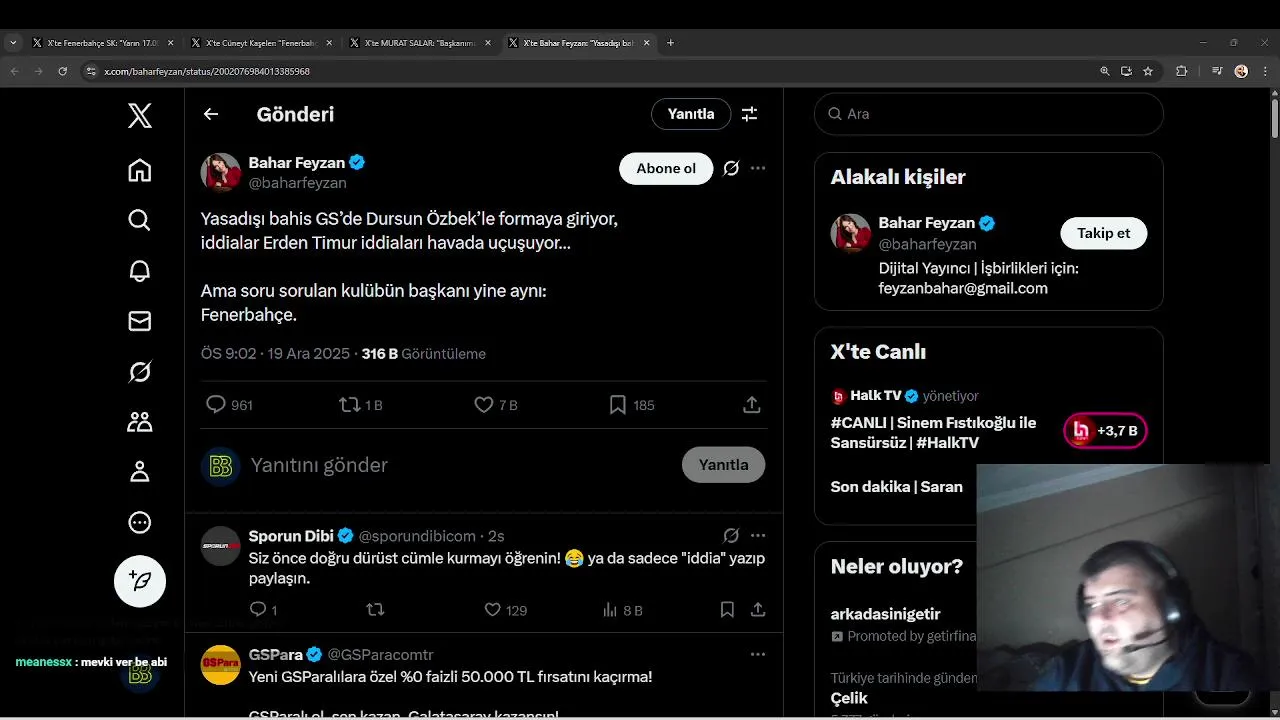Click Grok icon on Bahar Feyzan's post
The width and height of the screenshot is (1280, 720).
point(731,168)
